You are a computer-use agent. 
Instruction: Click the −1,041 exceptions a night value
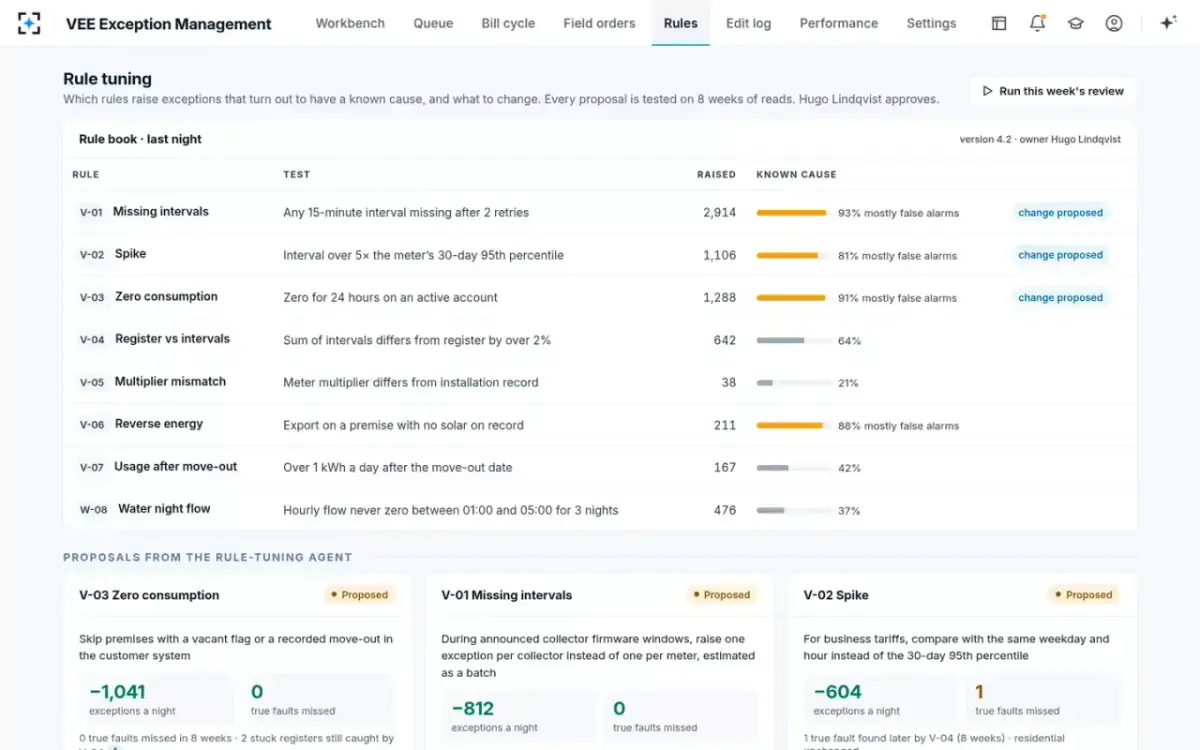[x=117, y=691]
